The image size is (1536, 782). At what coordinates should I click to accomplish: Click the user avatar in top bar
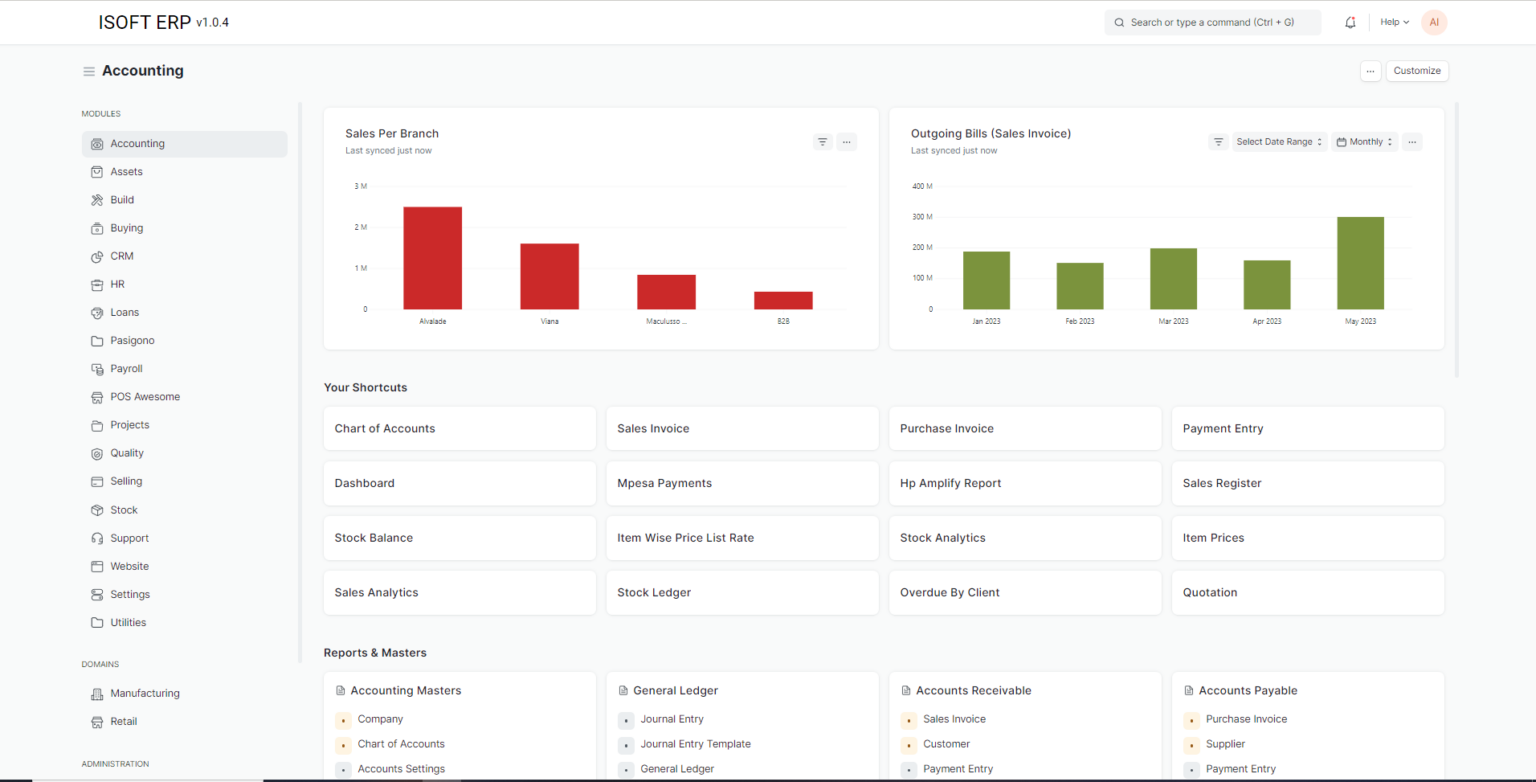[x=1434, y=22]
